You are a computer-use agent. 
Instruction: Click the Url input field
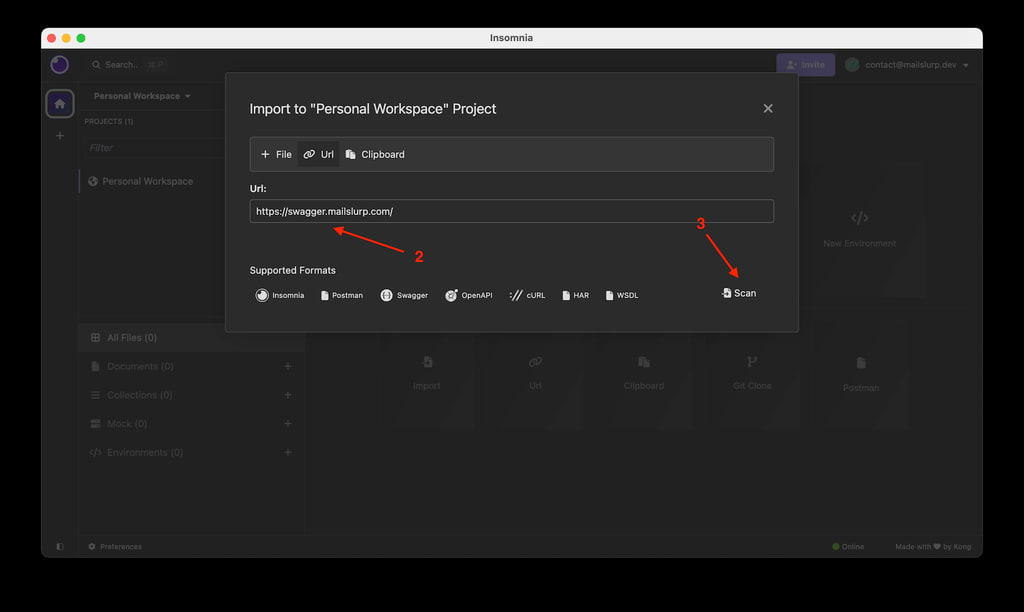point(511,211)
